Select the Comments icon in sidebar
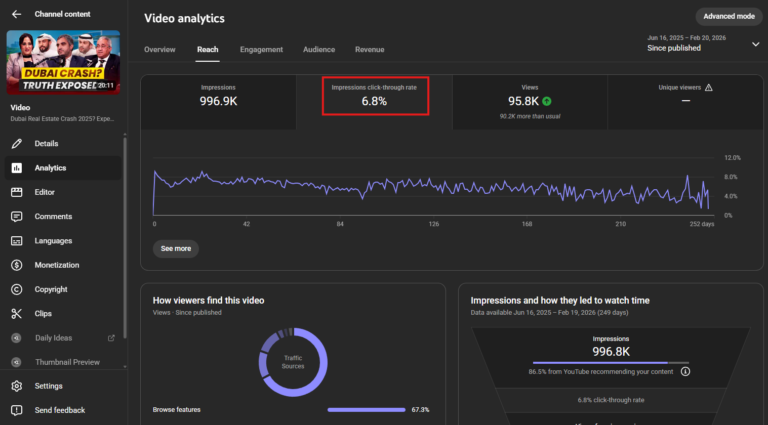Image resolution: width=768 pixels, height=425 pixels. tap(16, 216)
